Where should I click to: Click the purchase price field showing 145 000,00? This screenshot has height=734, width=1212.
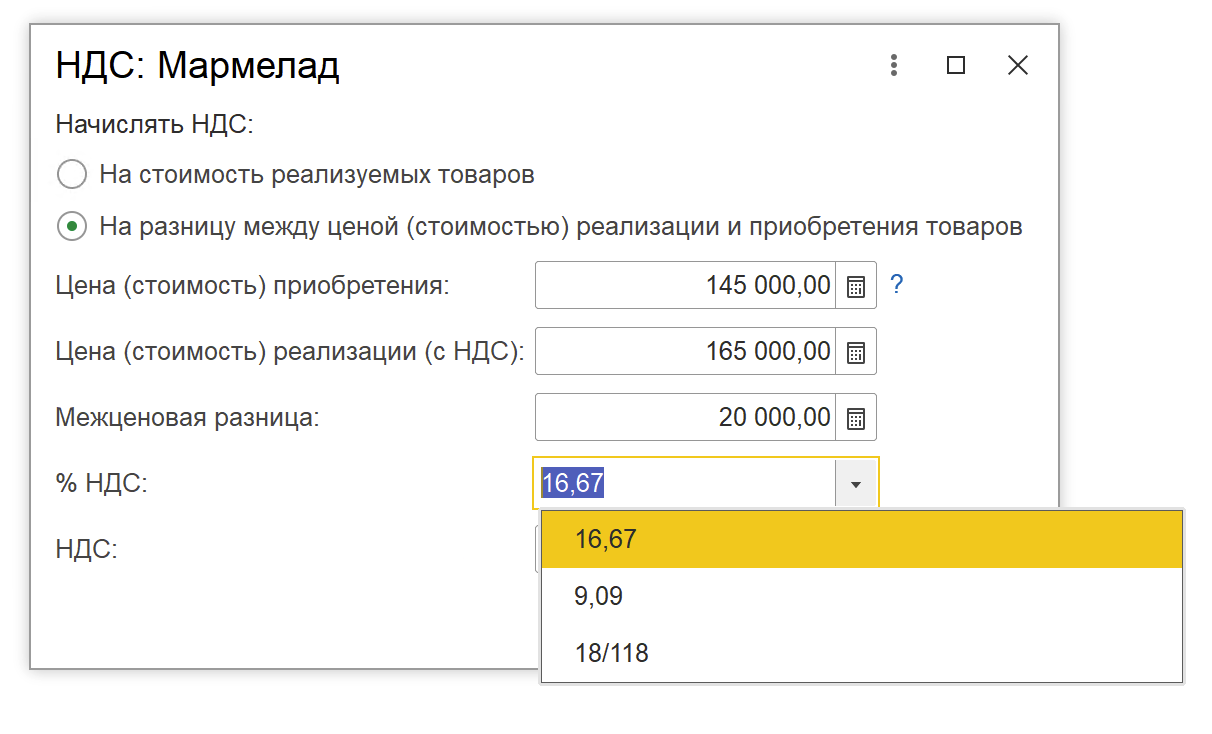point(686,286)
